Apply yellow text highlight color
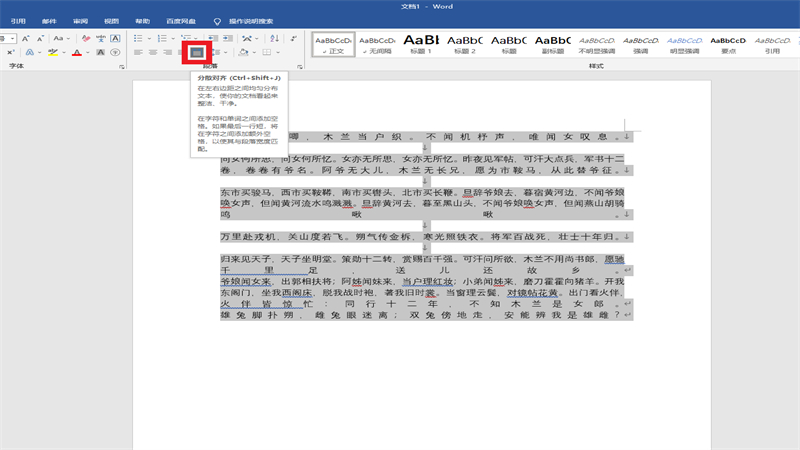This screenshot has width=800, height=450. (x=53, y=52)
